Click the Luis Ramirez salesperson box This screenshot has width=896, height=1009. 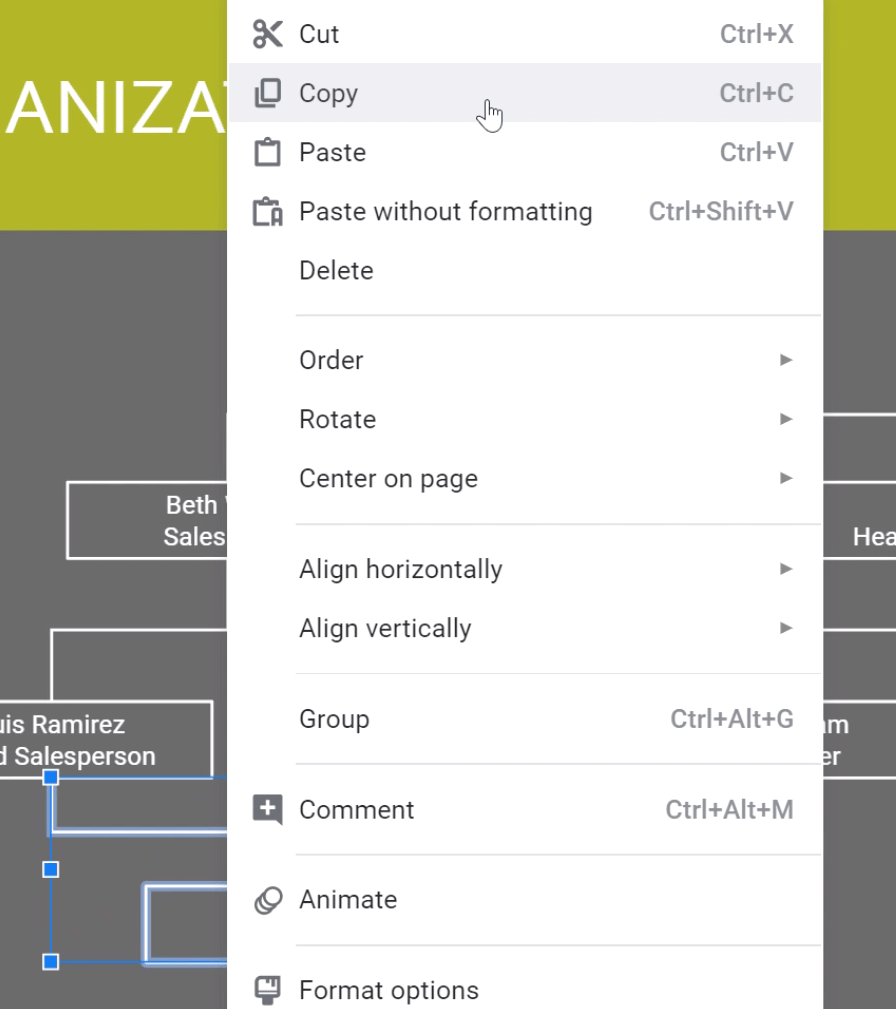pyautogui.click(x=100, y=740)
